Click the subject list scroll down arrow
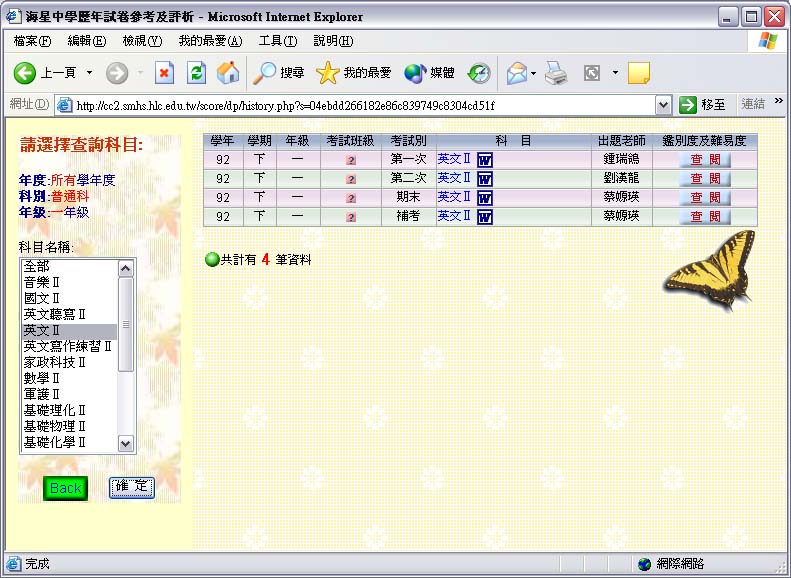Viewport: 791px width, 578px height. coord(126,443)
